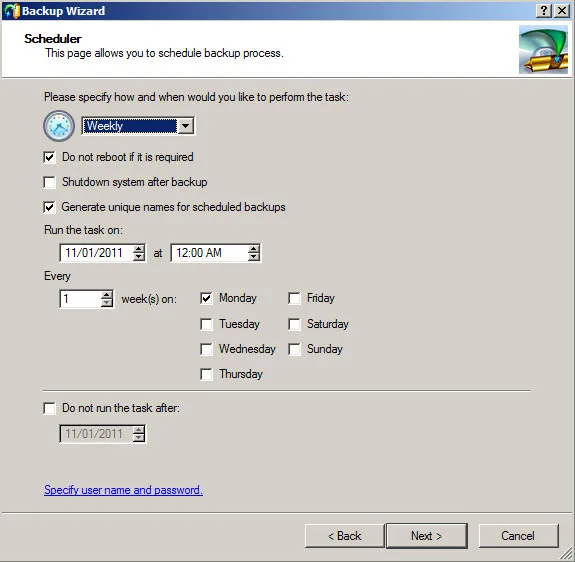Click the Backup Wizard title bar icon

(11, 11)
